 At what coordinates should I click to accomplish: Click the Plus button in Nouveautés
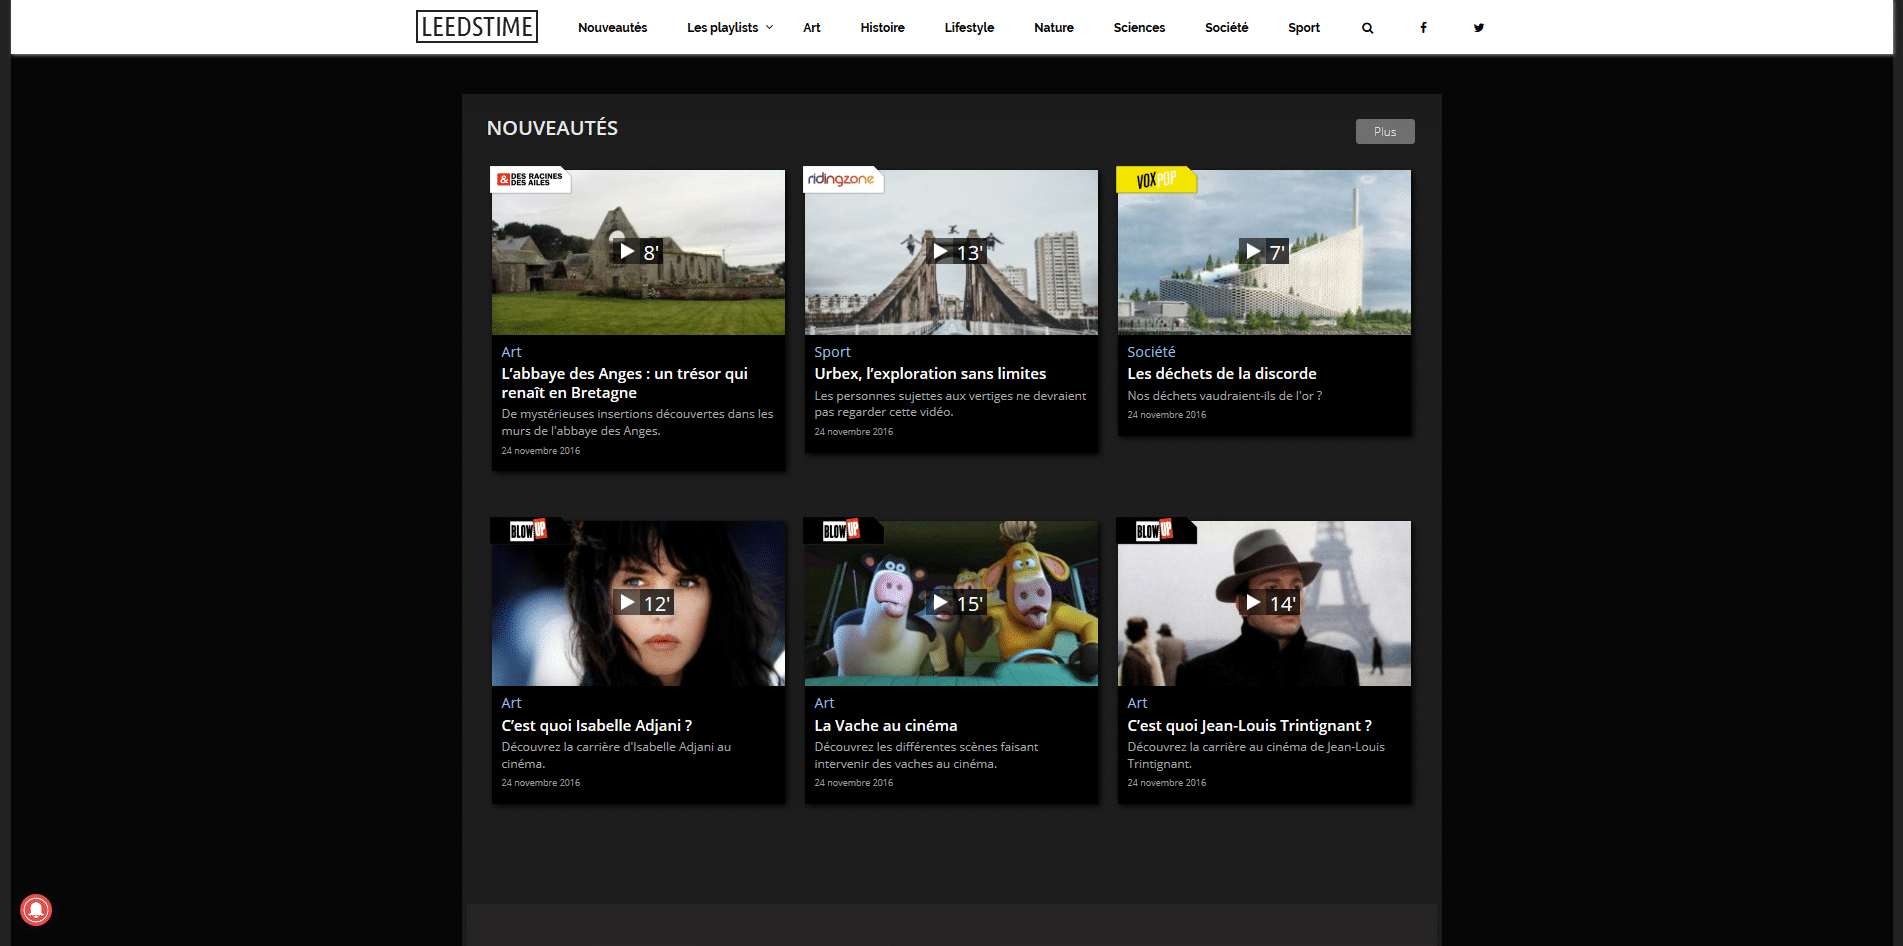click(1385, 132)
